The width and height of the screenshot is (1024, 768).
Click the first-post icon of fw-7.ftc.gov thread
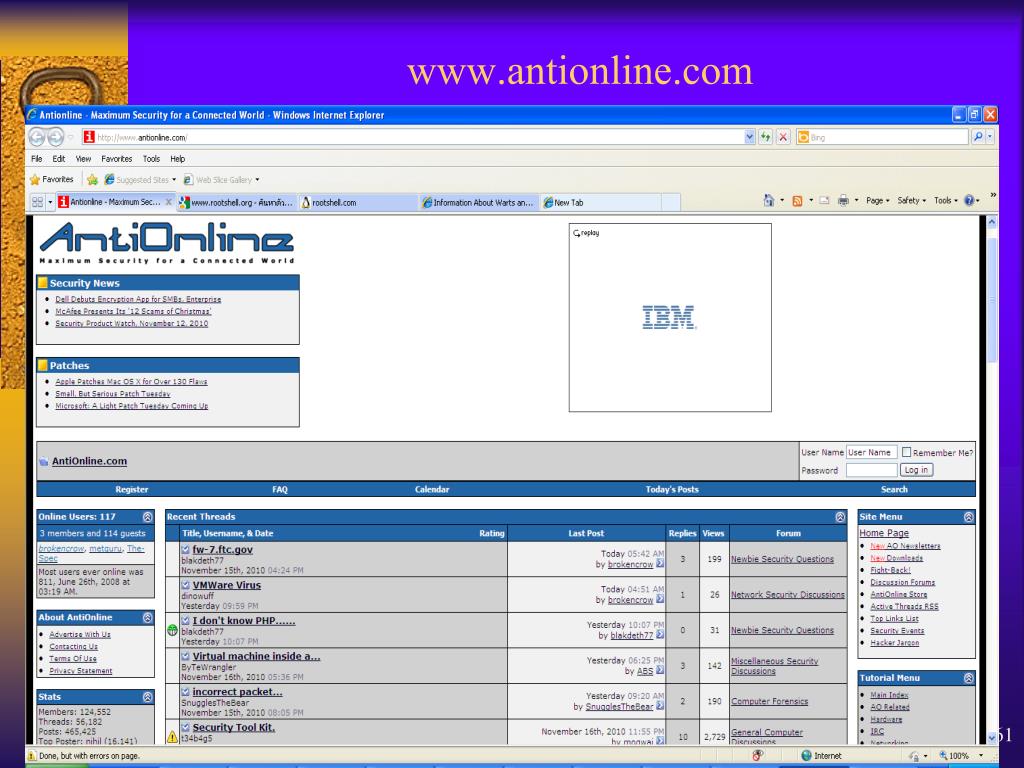point(185,550)
